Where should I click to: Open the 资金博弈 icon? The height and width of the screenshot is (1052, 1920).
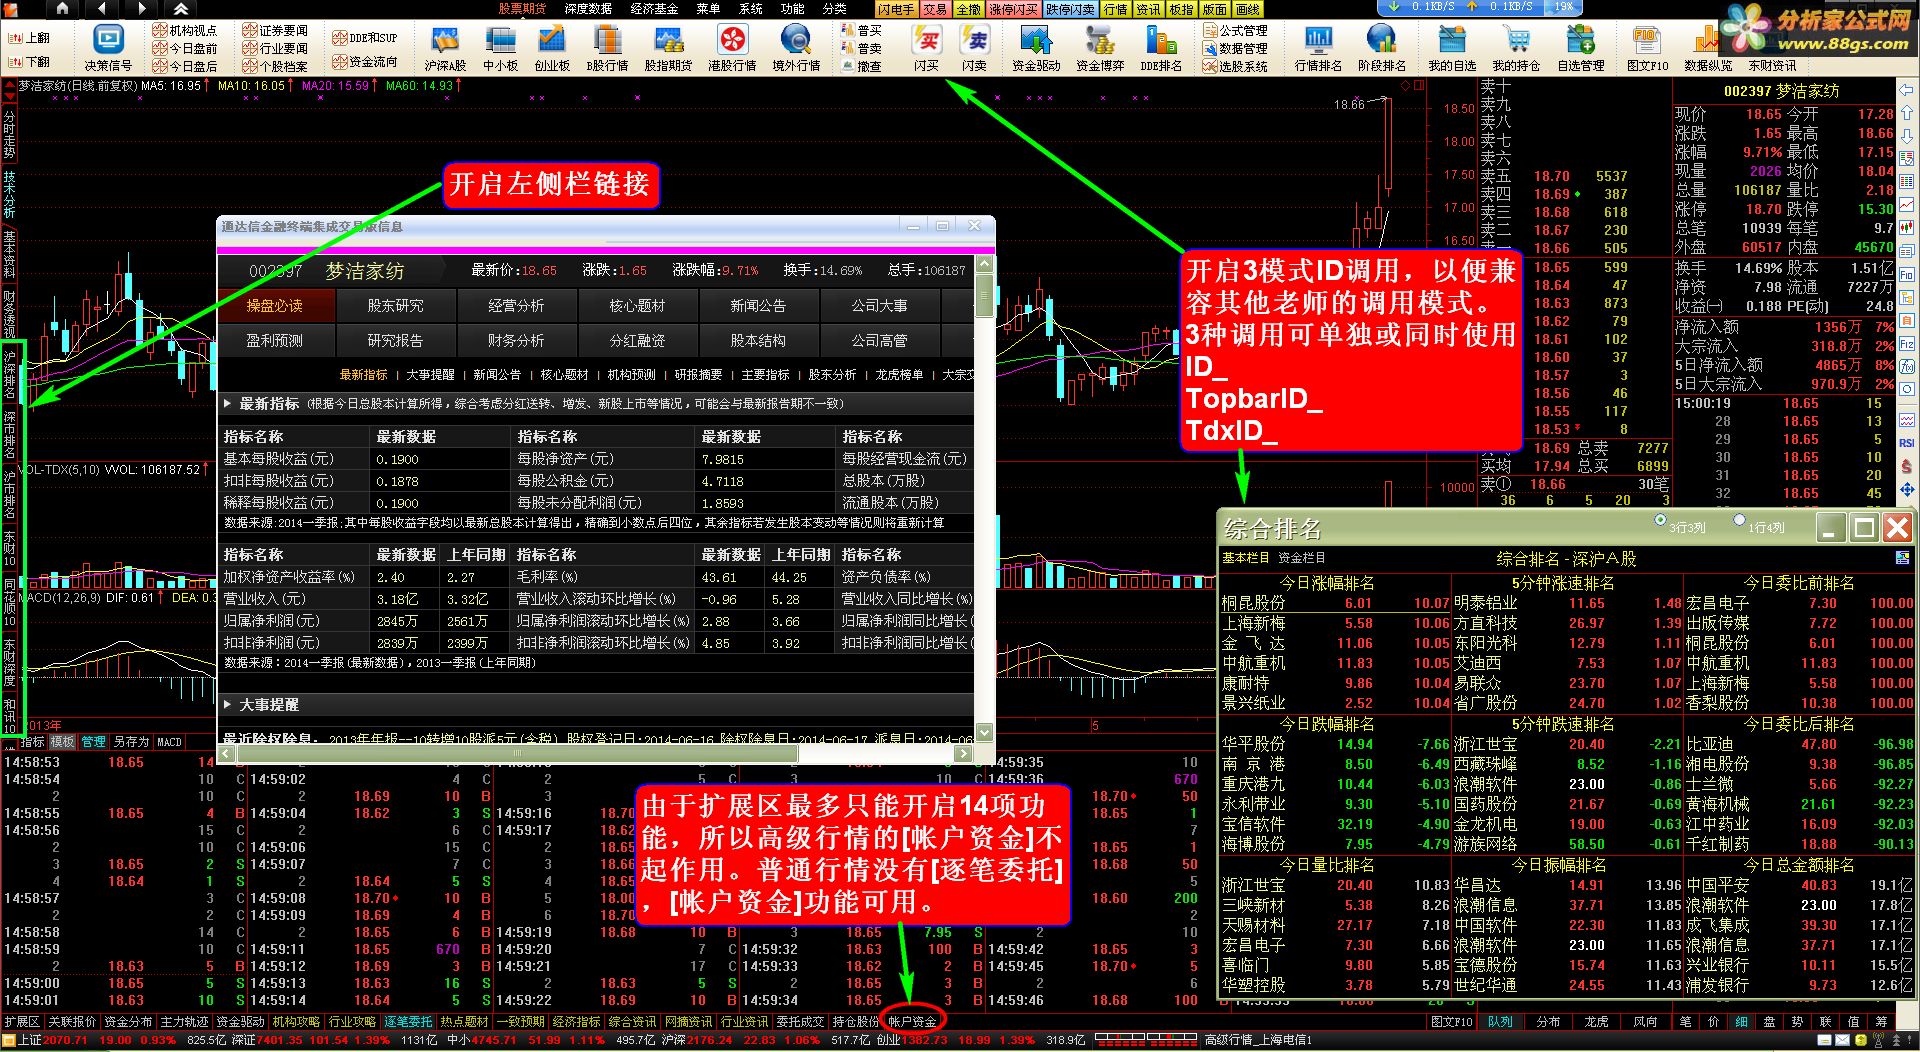click(x=1100, y=47)
